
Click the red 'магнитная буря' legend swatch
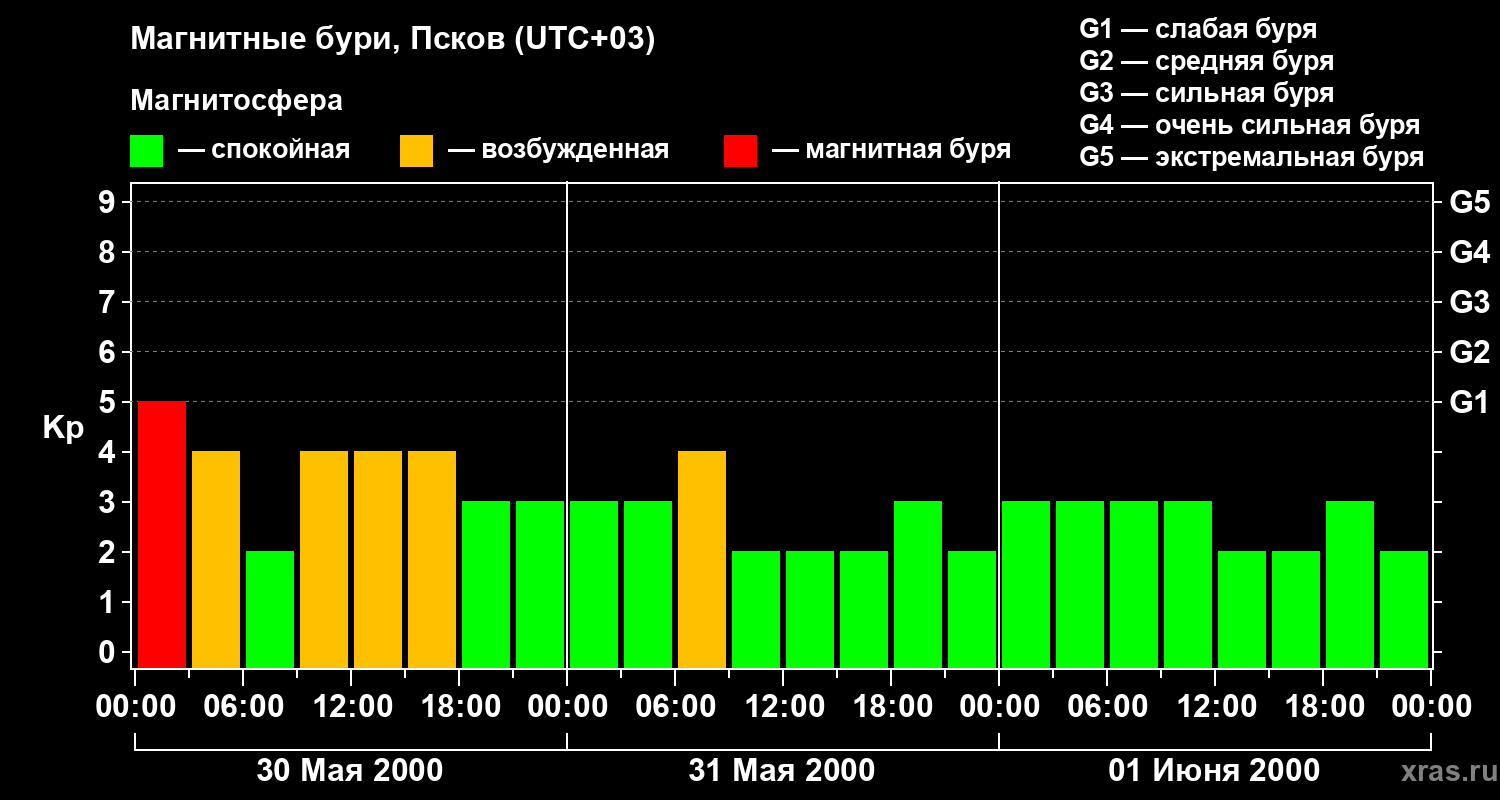point(740,151)
